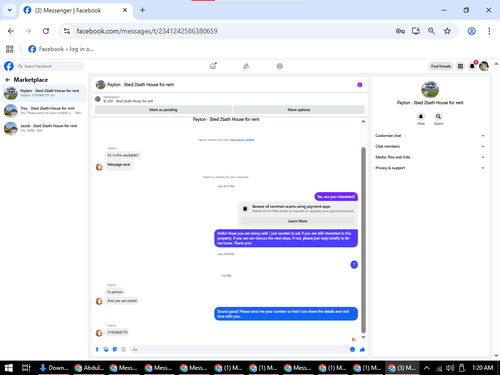Go back in Chrome navigation
Image resolution: width=500 pixels, height=375 pixels.
point(11,31)
